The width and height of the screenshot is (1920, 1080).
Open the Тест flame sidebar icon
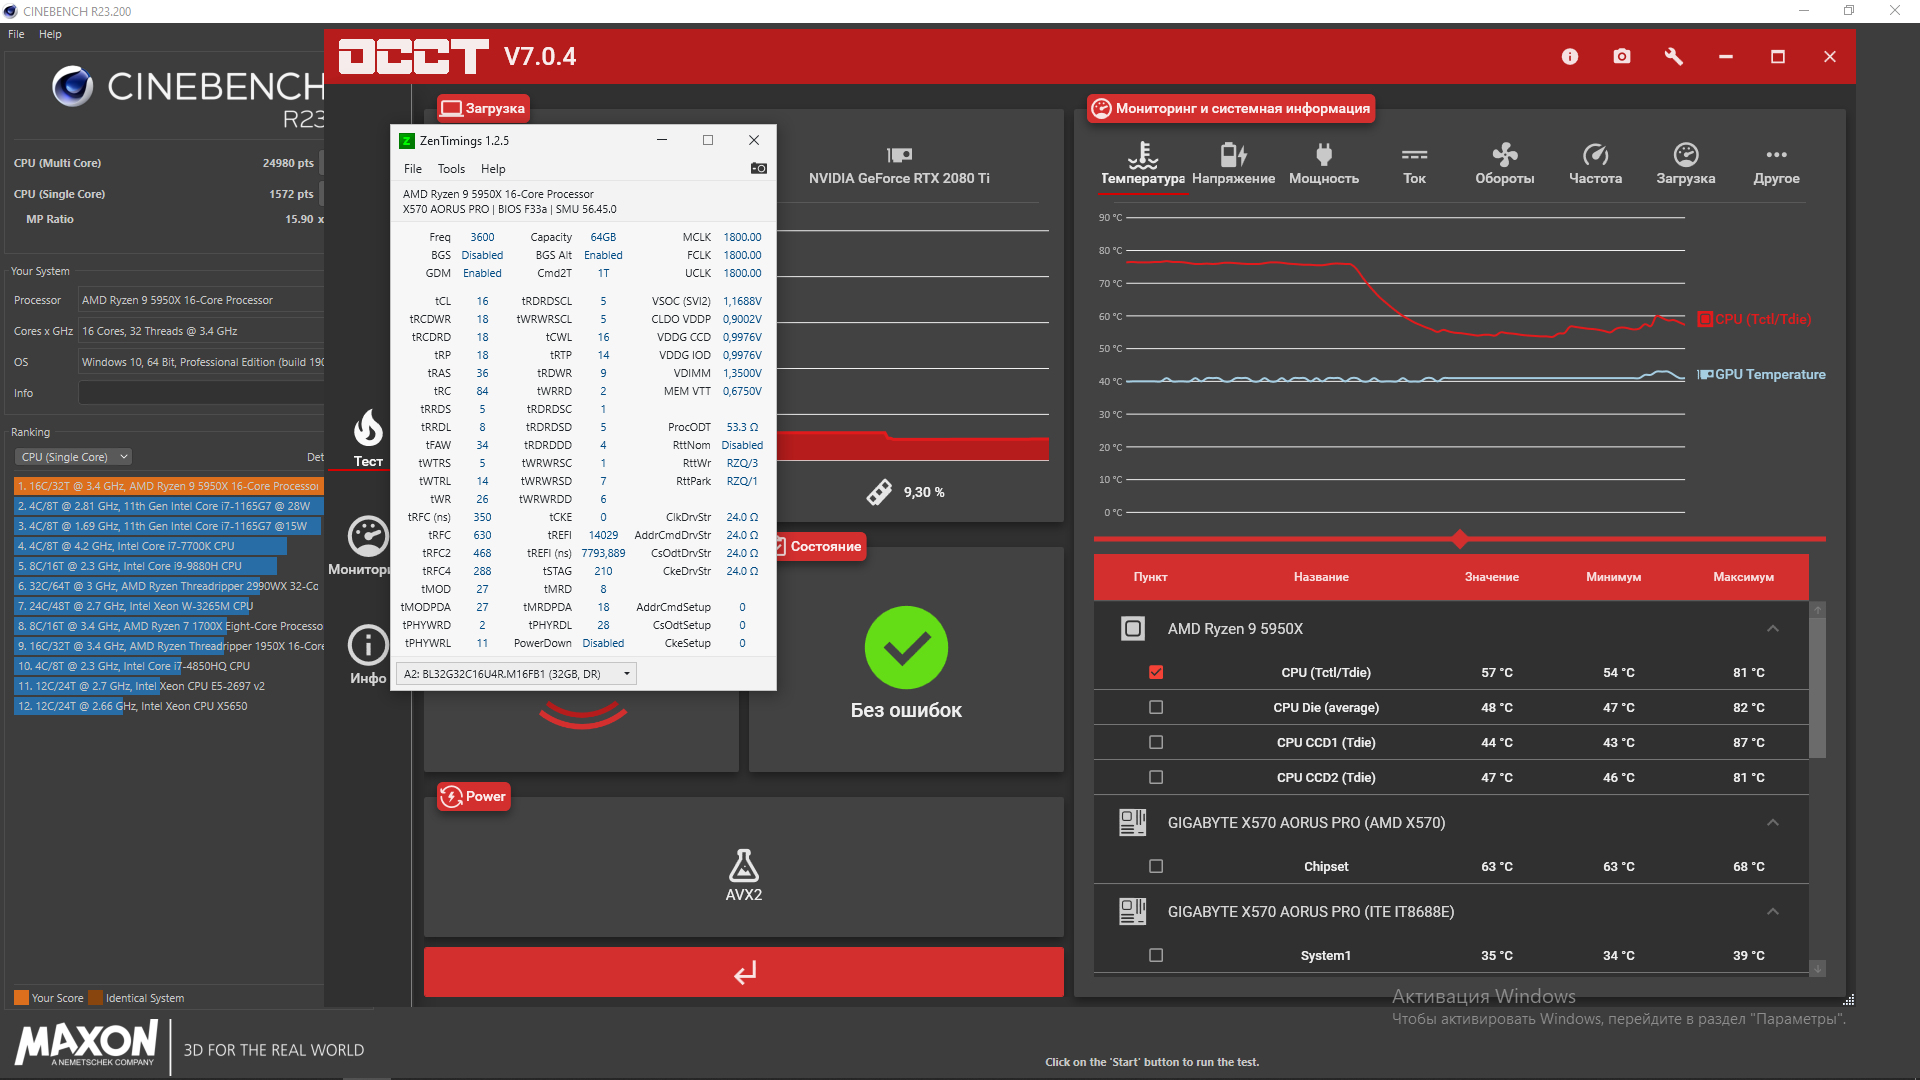[x=368, y=429]
